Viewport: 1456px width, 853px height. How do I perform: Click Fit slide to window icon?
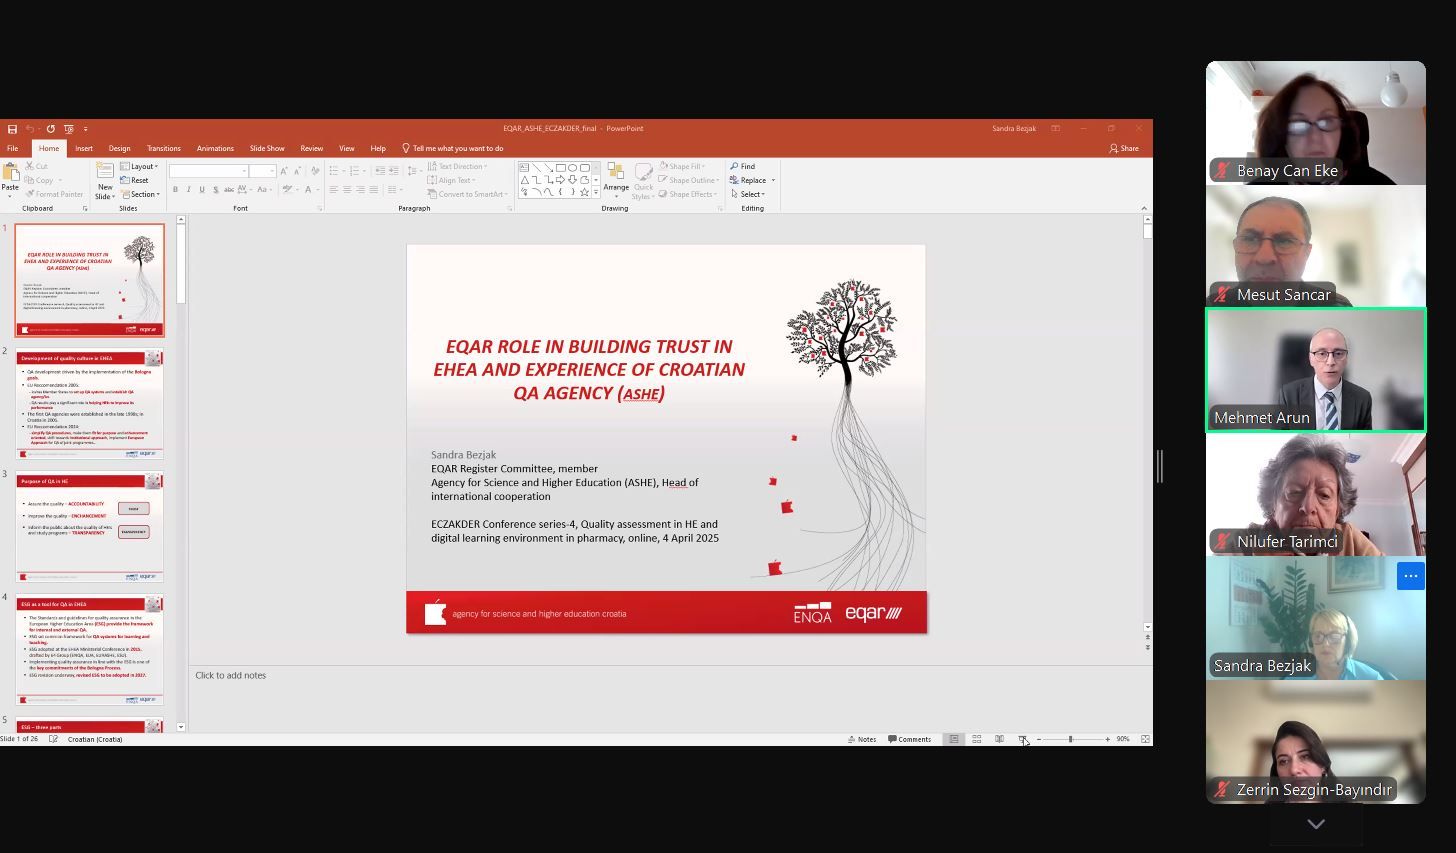point(1145,739)
